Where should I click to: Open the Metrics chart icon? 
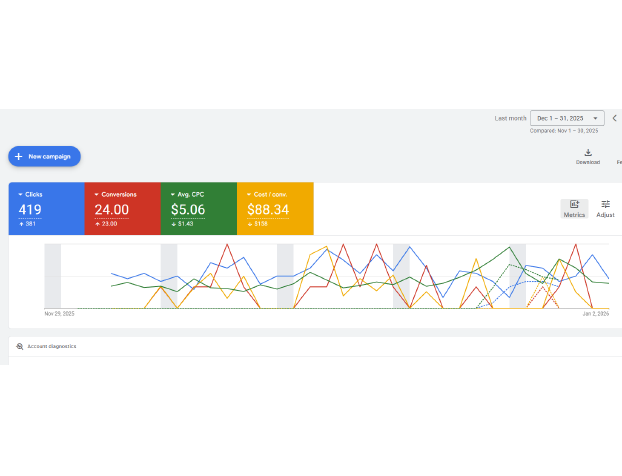tap(574, 204)
